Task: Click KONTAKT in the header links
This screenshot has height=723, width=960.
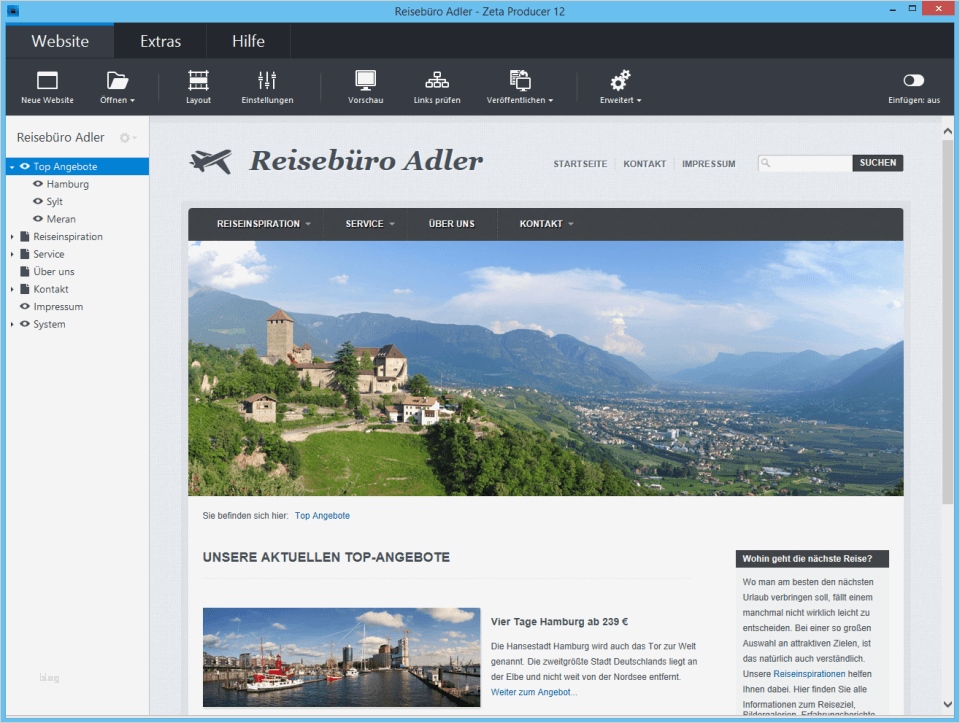Action: (644, 164)
